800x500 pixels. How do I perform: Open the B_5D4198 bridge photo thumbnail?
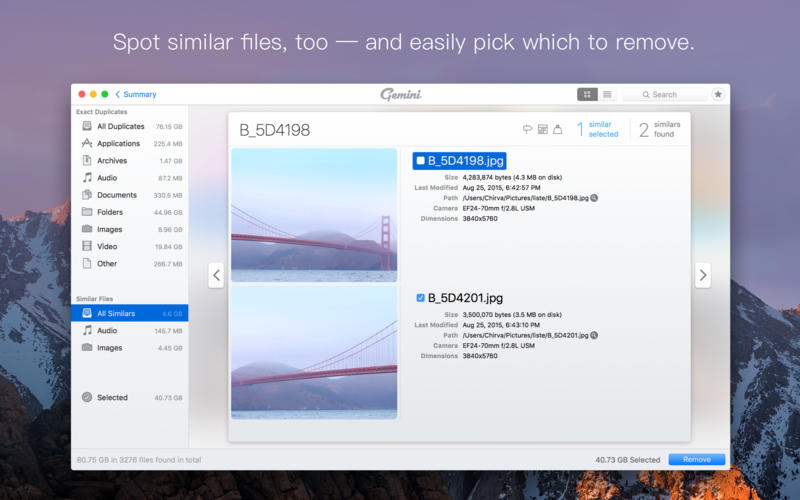pyautogui.click(x=314, y=215)
